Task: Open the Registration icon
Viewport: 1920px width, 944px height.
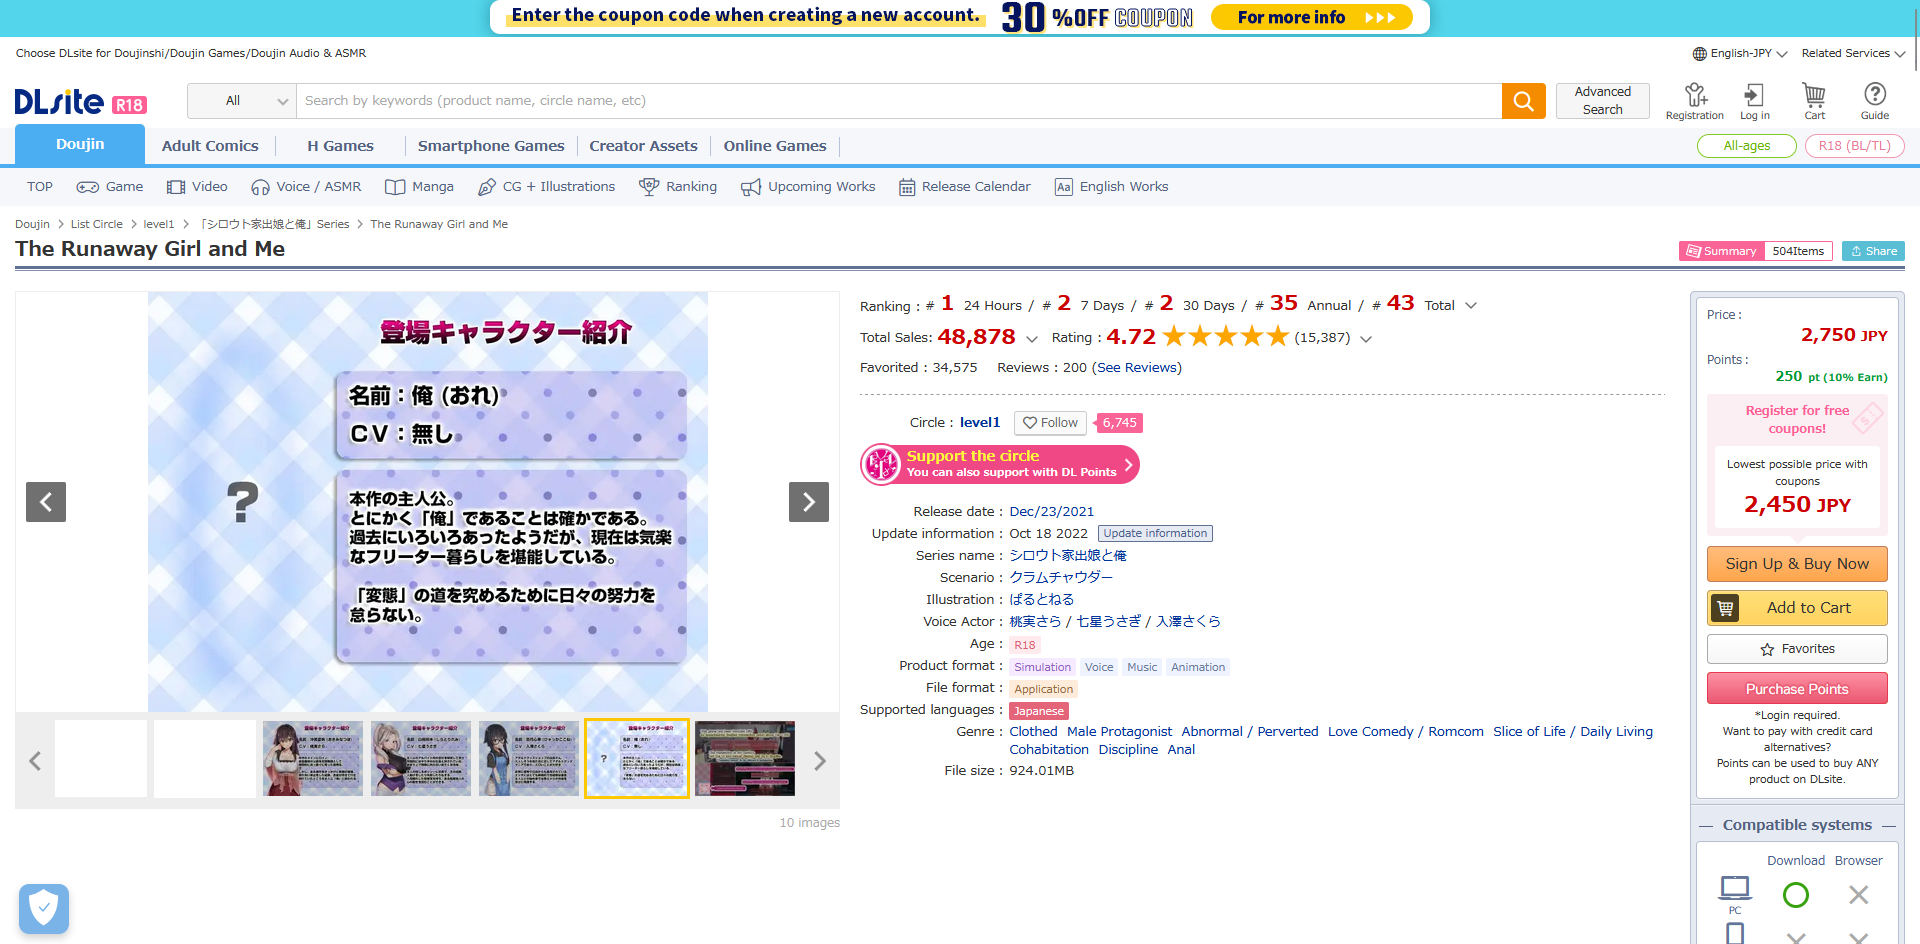Action: 1695,101
